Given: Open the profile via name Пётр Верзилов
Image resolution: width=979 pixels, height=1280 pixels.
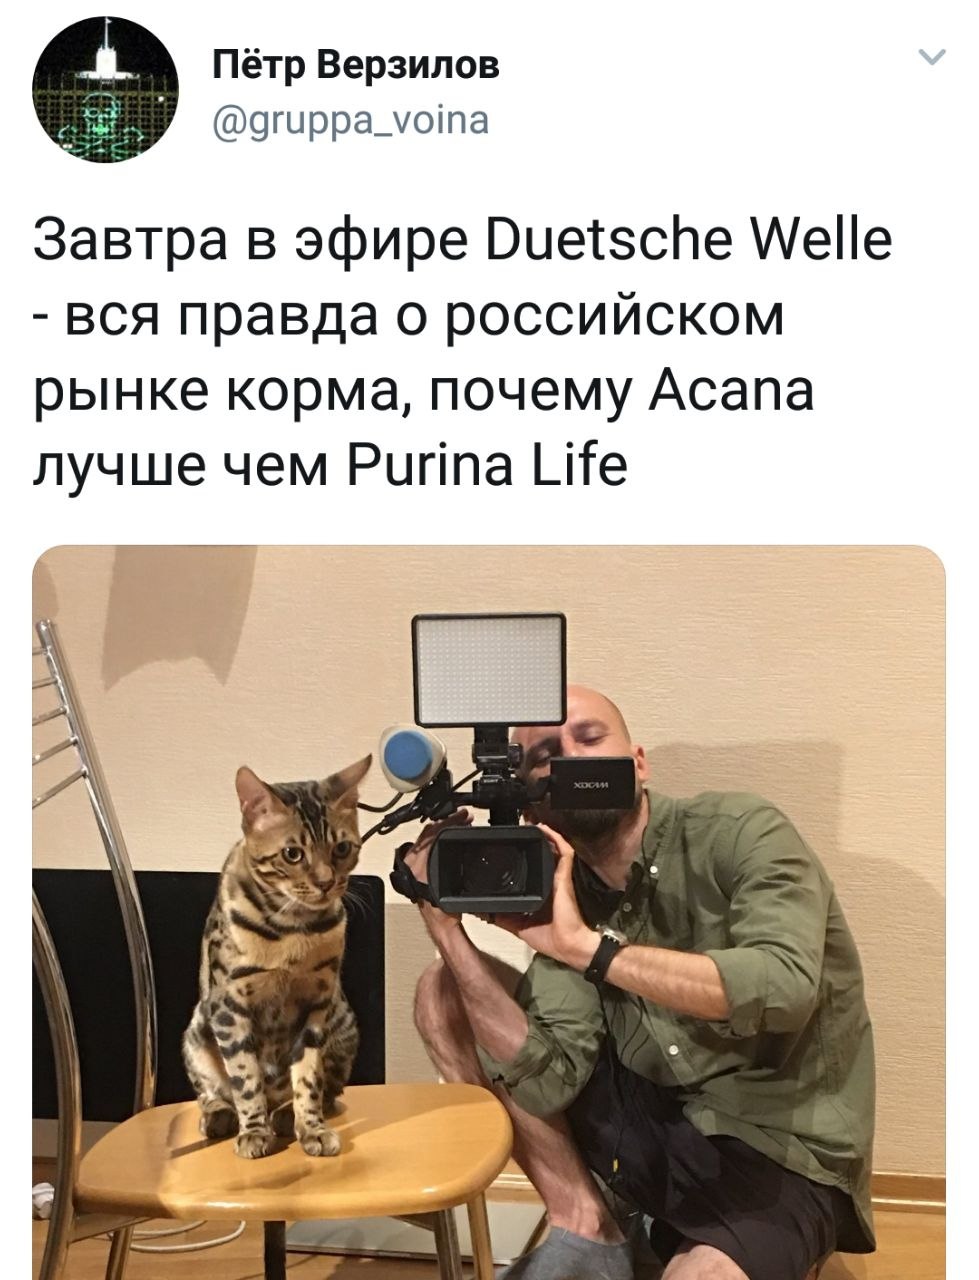Looking at the screenshot, I should 356,67.
